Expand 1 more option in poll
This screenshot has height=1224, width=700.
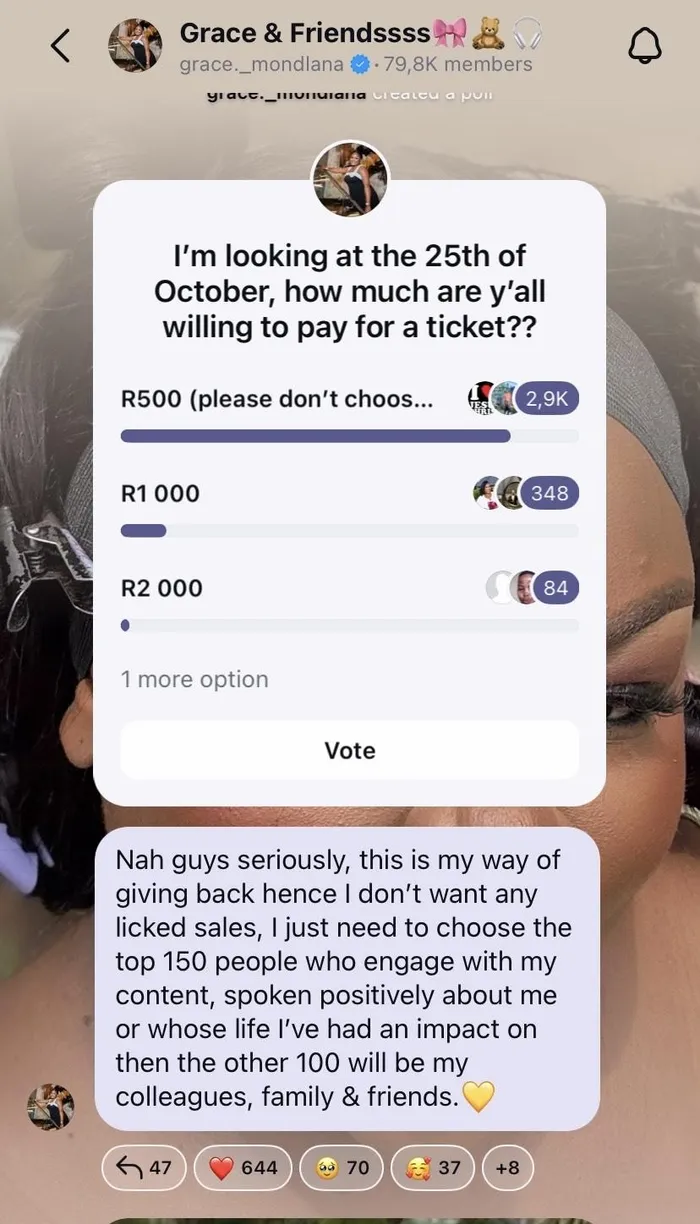(x=195, y=679)
